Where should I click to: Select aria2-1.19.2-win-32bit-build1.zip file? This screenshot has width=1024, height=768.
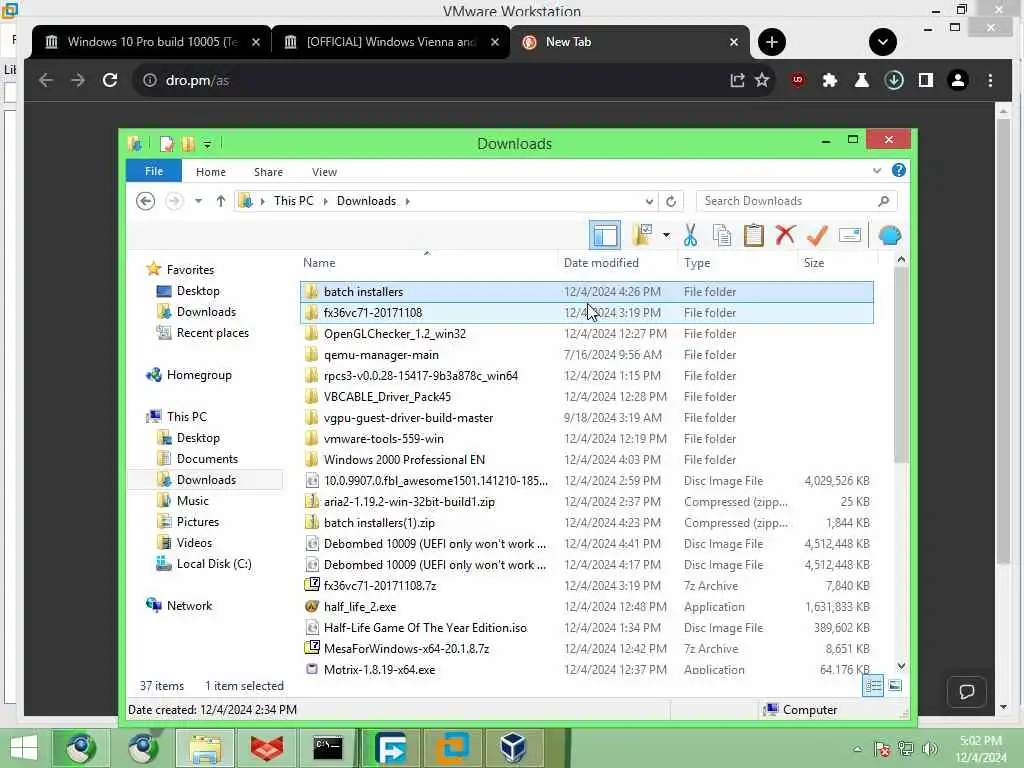point(586,502)
